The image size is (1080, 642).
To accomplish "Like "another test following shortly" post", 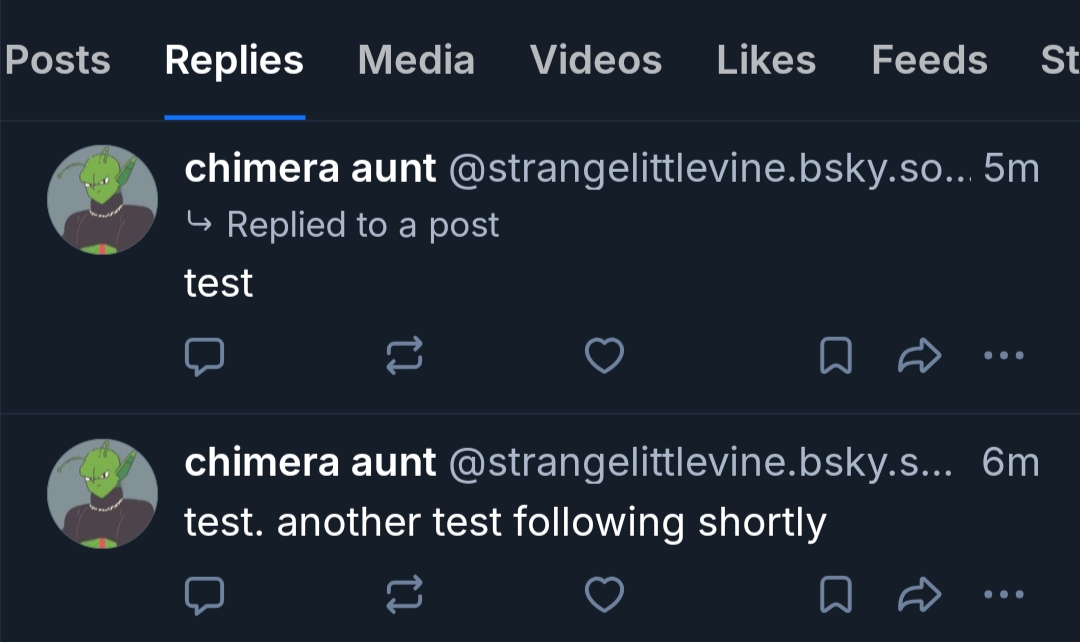I will click(x=604, y=595).
